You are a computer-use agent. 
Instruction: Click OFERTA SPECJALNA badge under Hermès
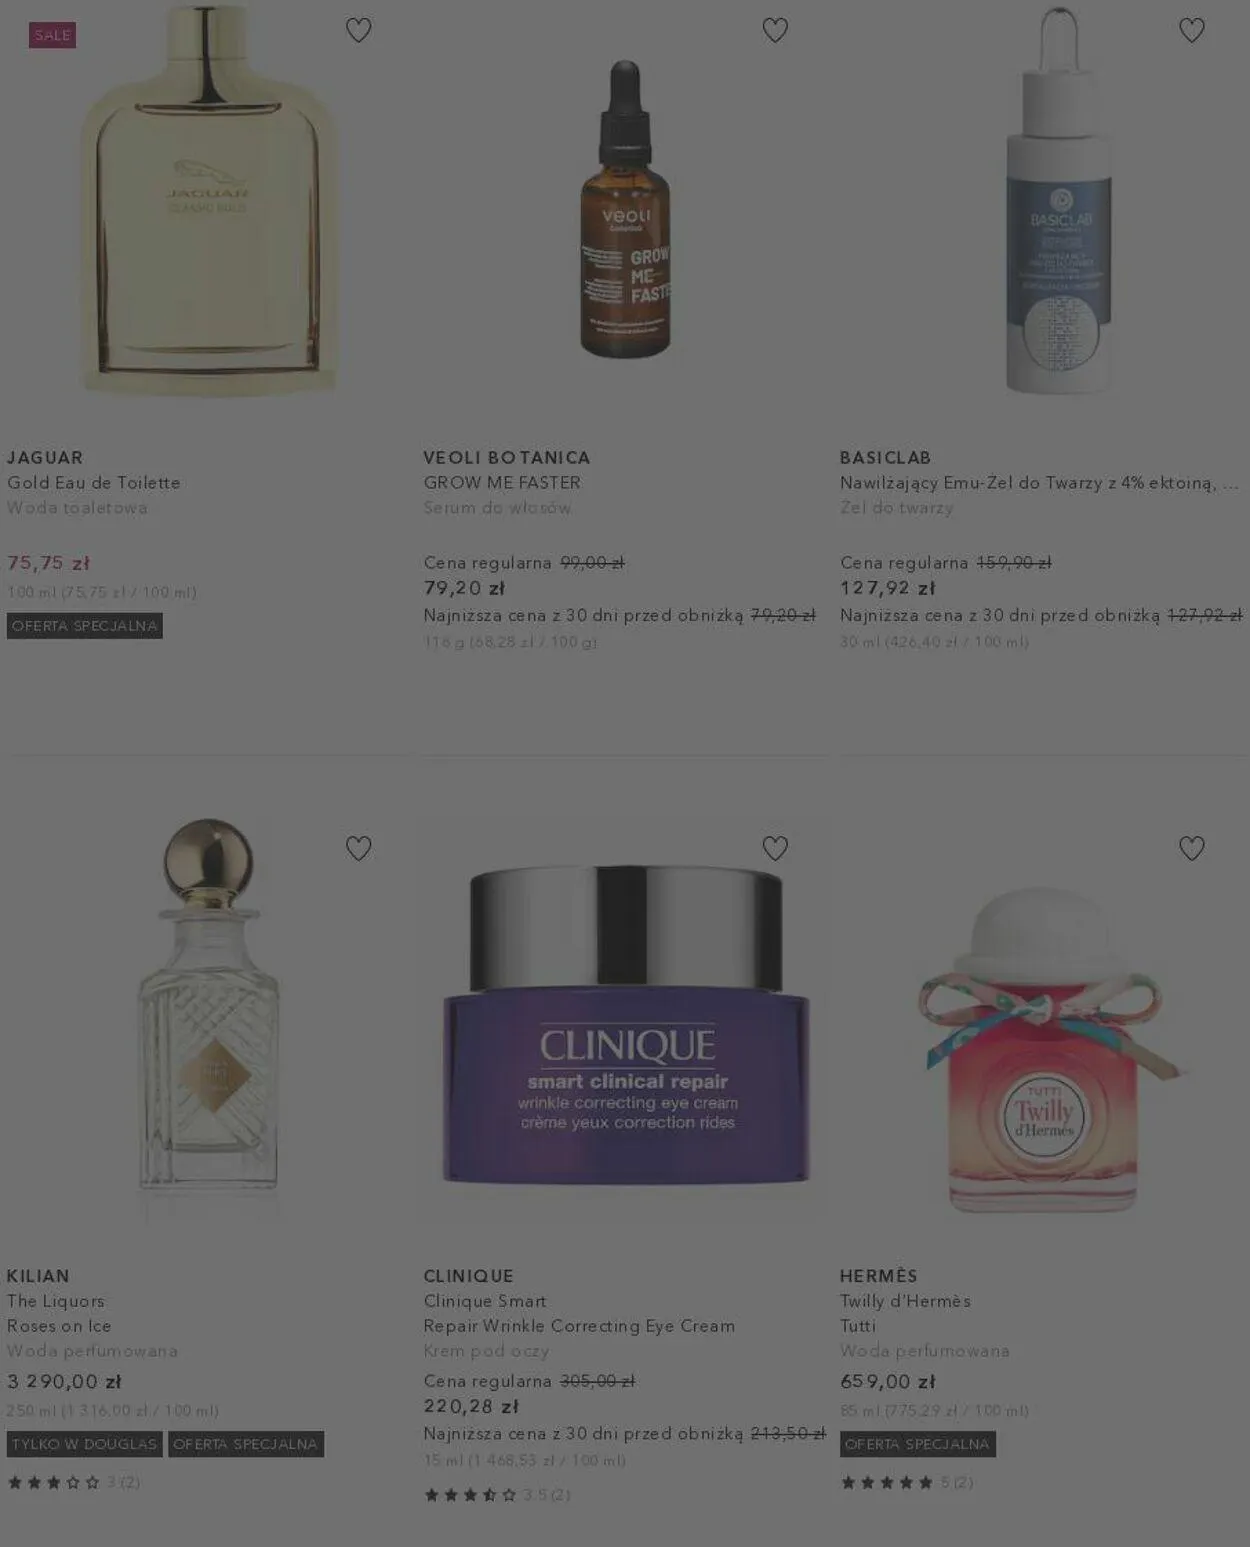coord(917,1444)
